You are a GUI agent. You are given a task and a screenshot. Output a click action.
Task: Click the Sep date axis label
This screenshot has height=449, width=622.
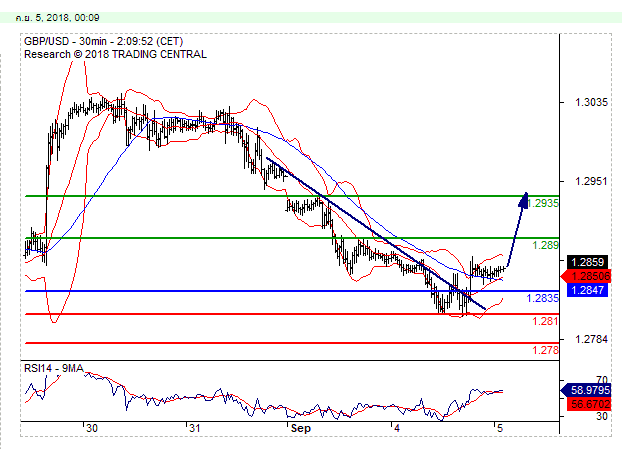click(301, 429)
